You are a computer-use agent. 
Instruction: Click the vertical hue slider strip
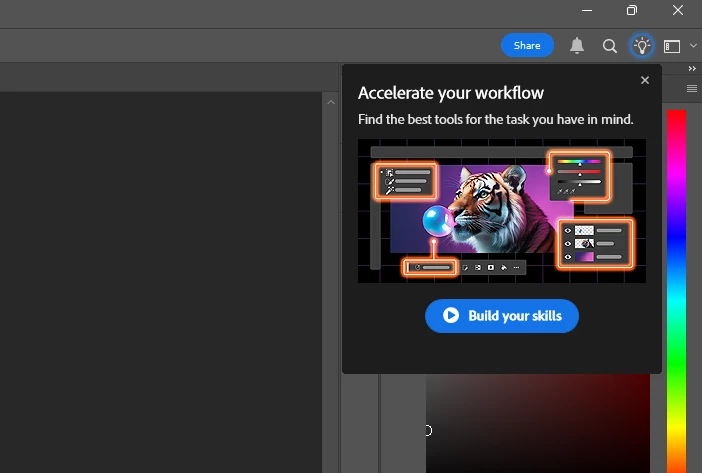(x=676, y=291)
